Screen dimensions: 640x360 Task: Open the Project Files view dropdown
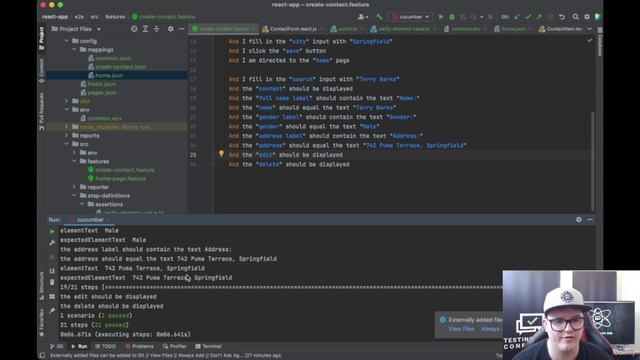pos(76,29)
